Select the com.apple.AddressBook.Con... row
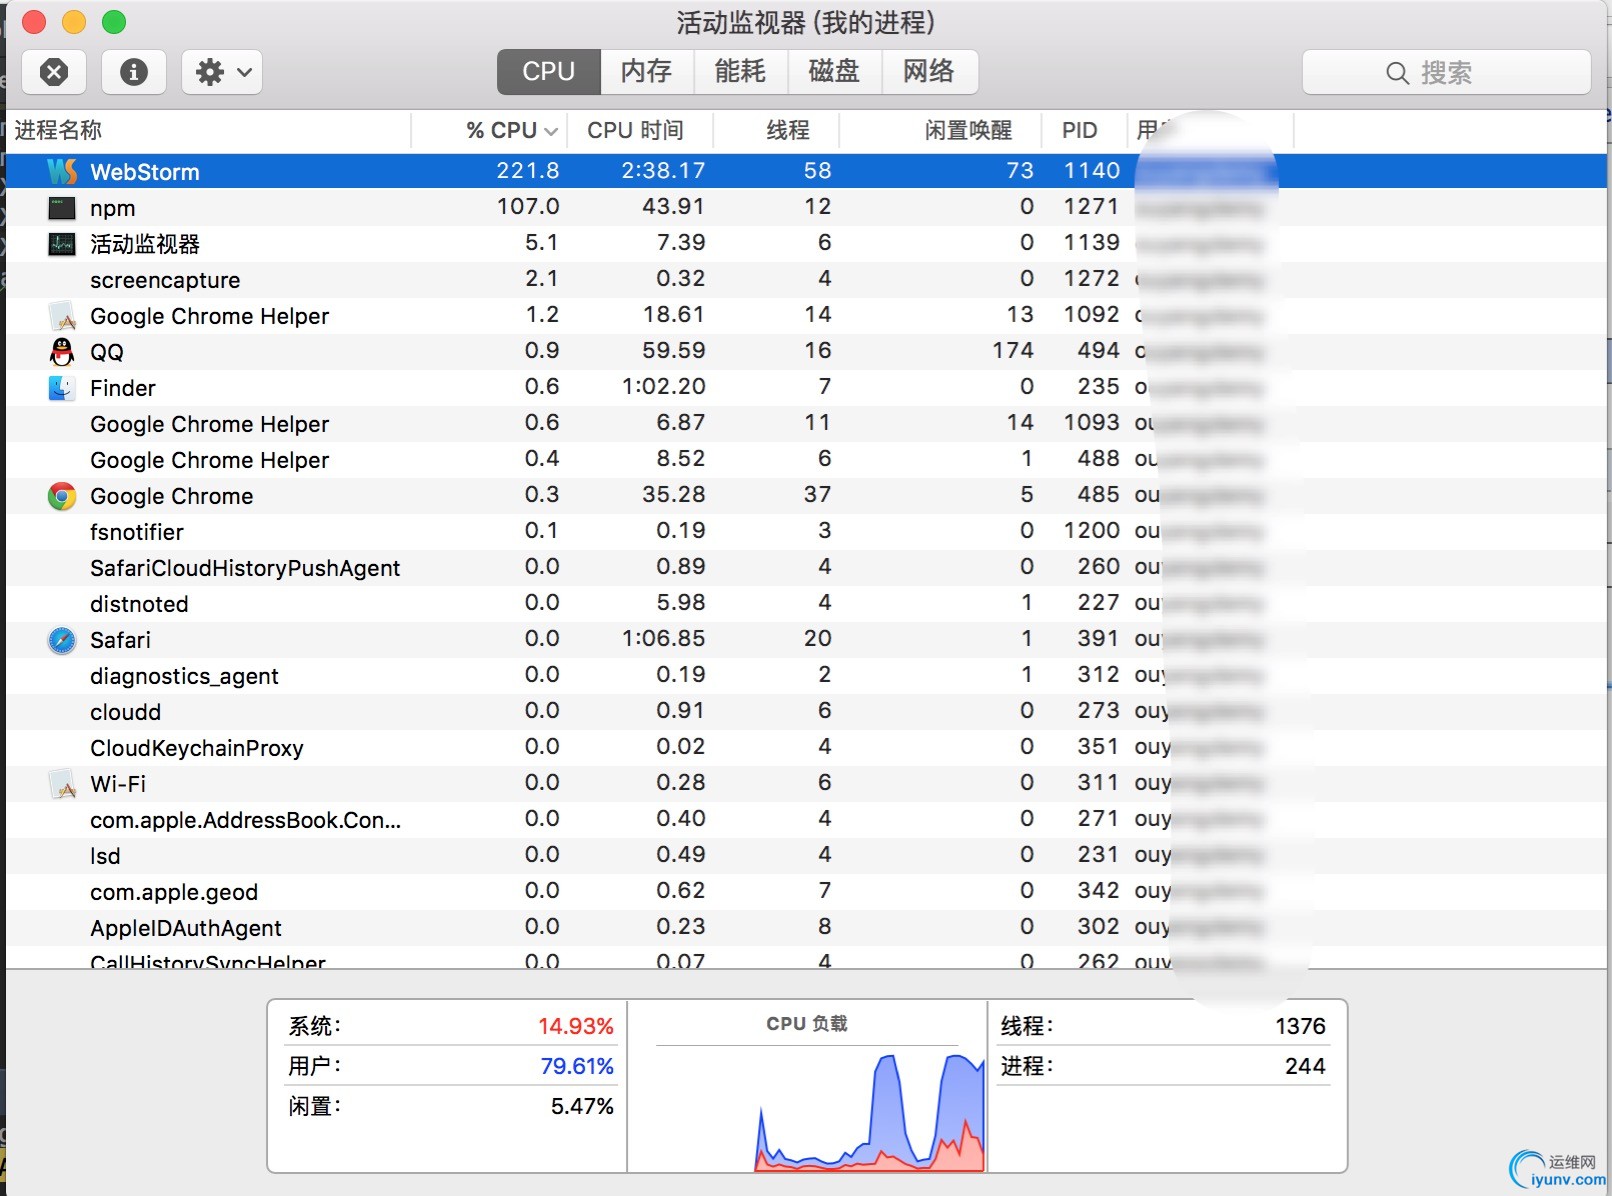Viewport: 1612px width, 1196px height. (806, 820)
